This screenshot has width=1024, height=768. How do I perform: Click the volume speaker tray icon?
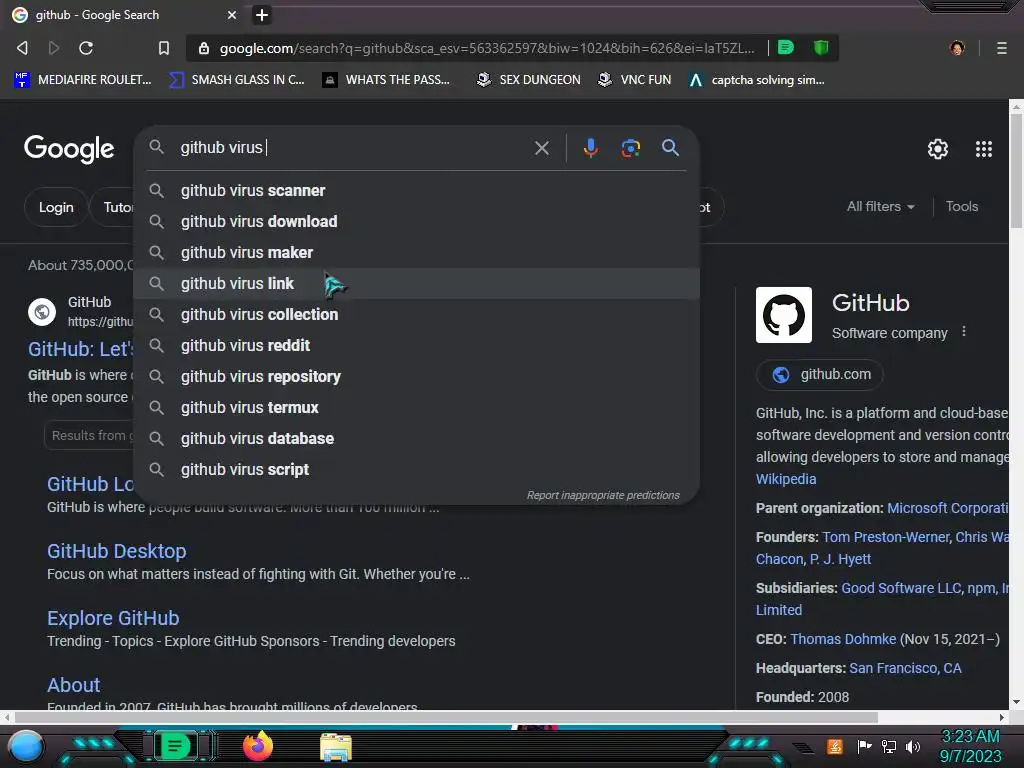click(912, 746)
